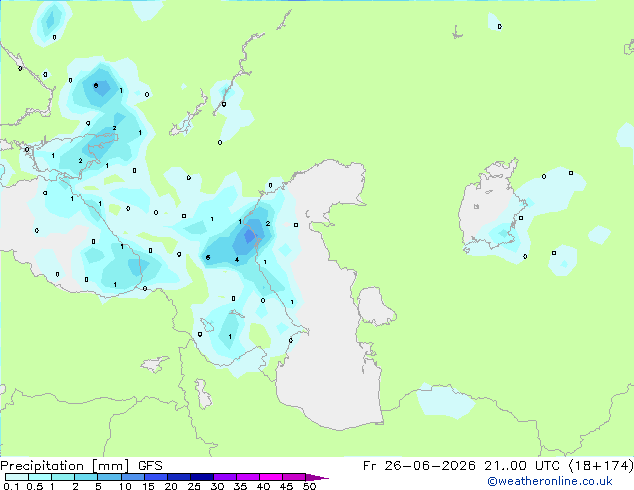Open the weatheronline.co.uk copyright link
The height and width of the screenshot is (490, 634).
550,481
